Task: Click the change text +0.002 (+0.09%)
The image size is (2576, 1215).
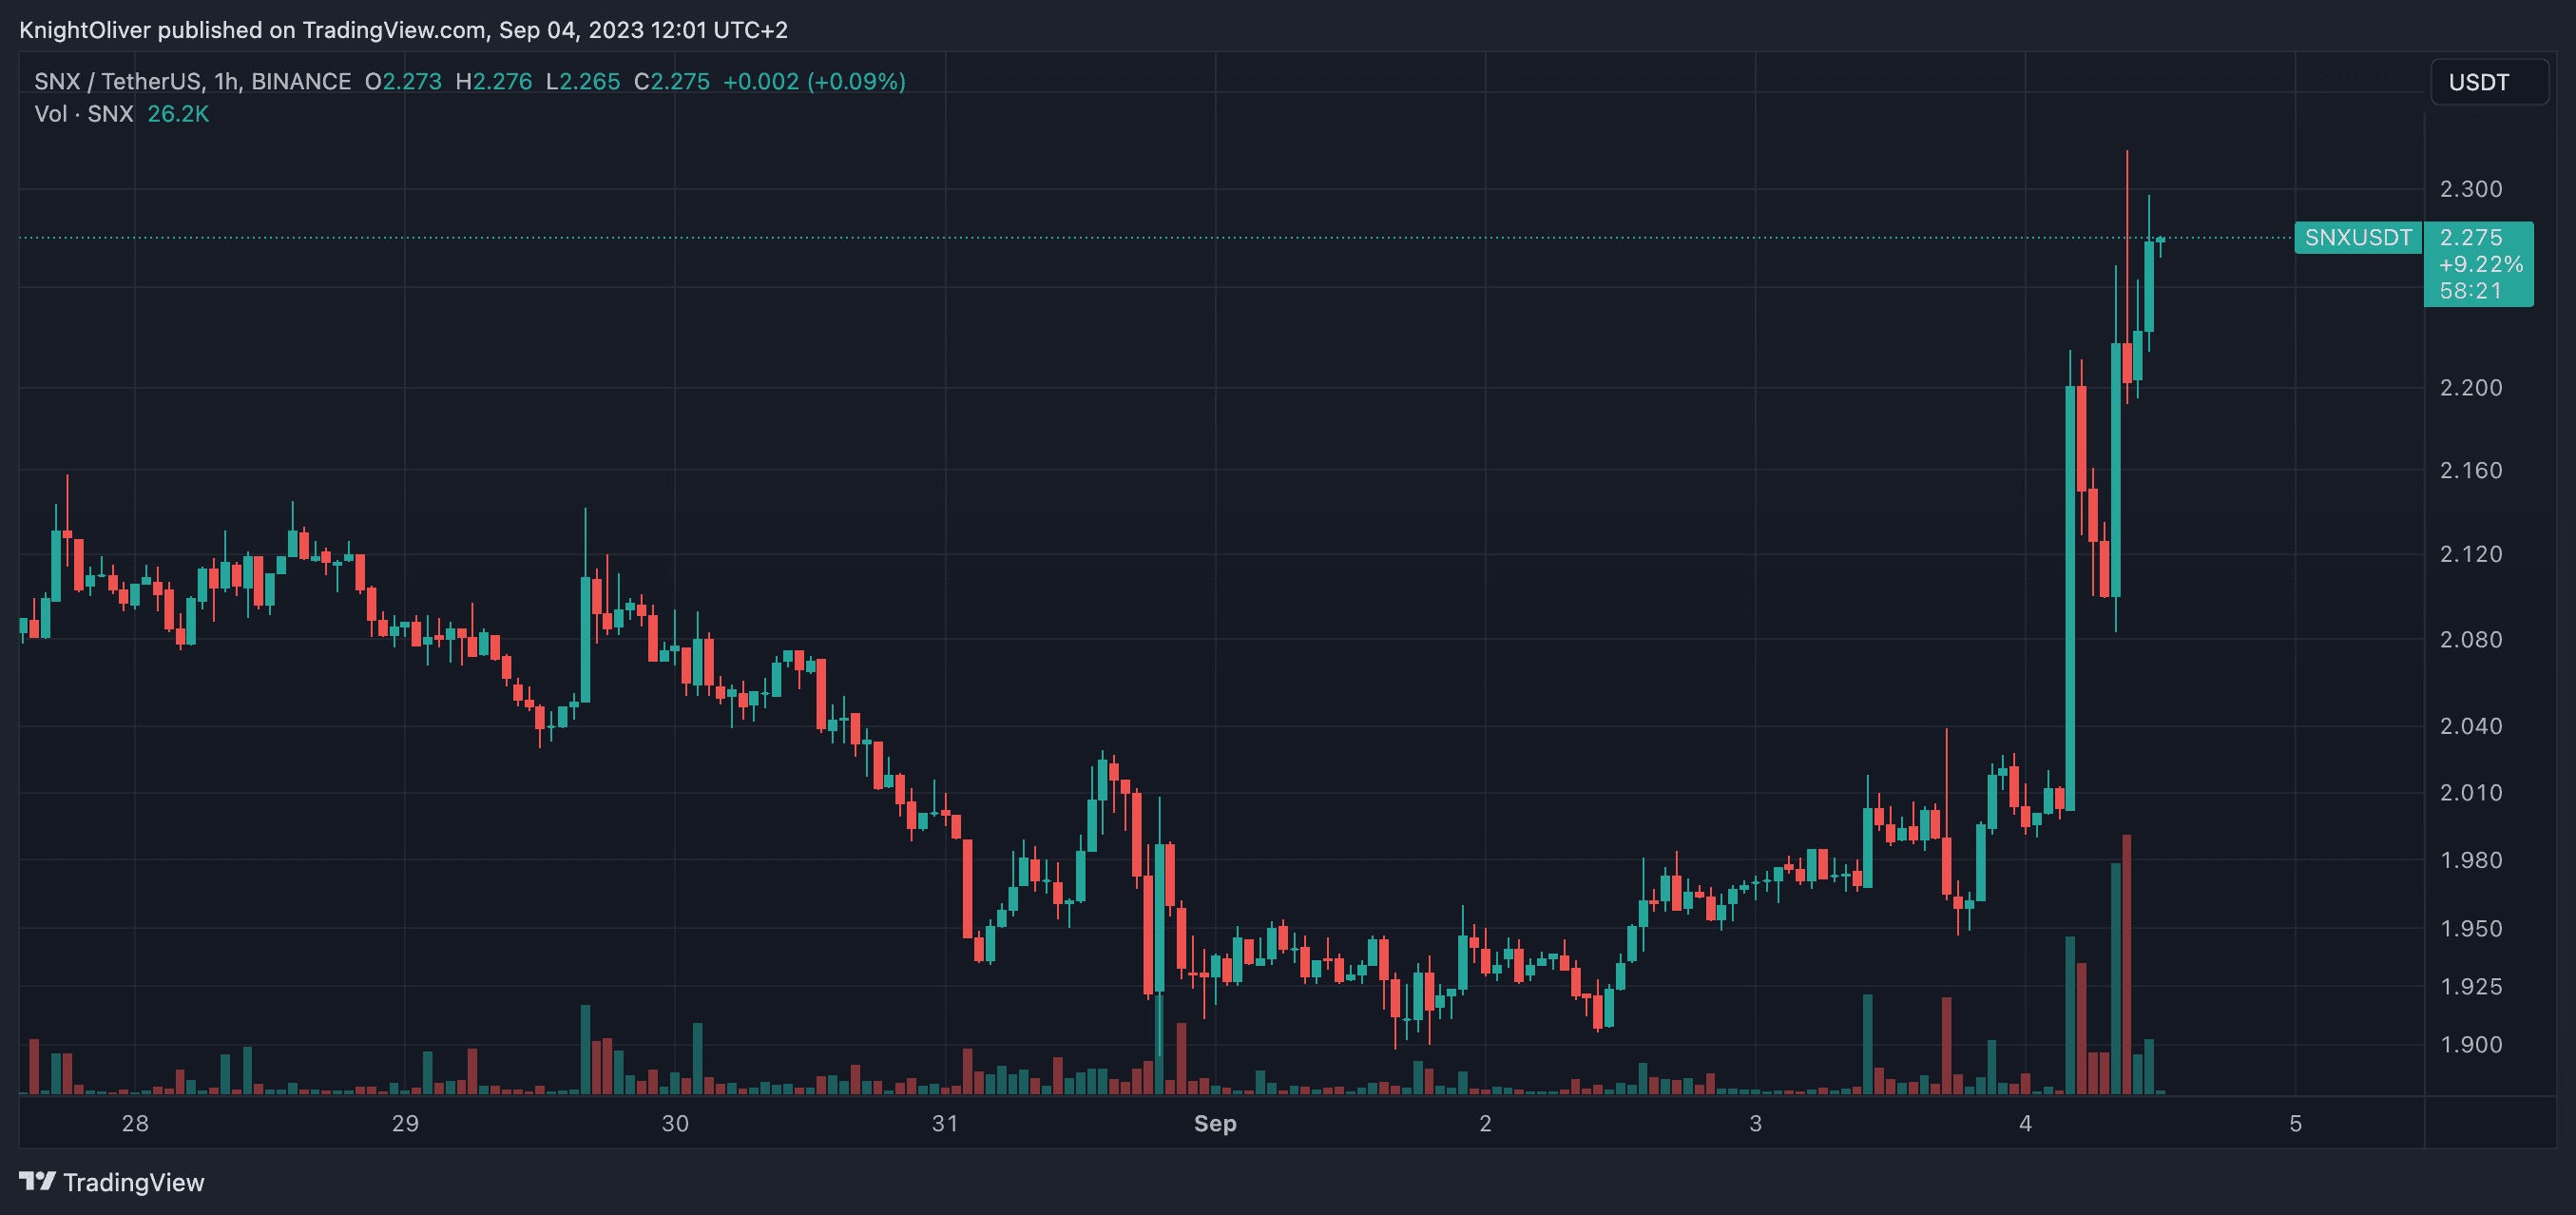Action: pos(814,81)
